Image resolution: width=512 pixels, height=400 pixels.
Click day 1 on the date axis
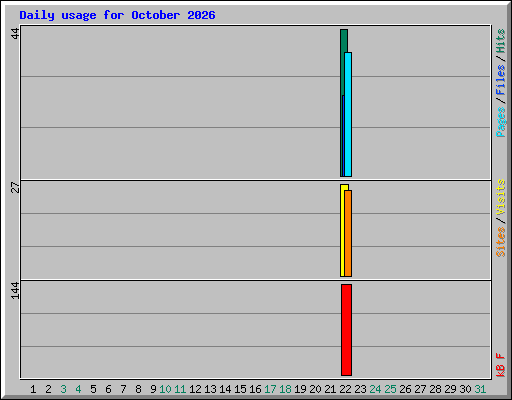33,389
